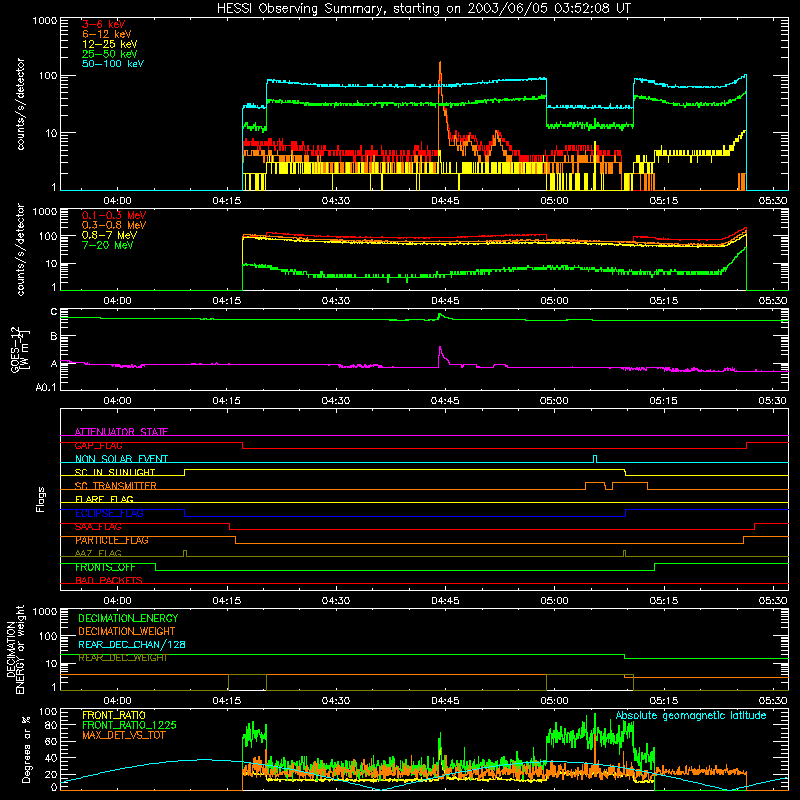Click the flare peak spike in top plot
This screenshot has width=800, height=800.
440,65
